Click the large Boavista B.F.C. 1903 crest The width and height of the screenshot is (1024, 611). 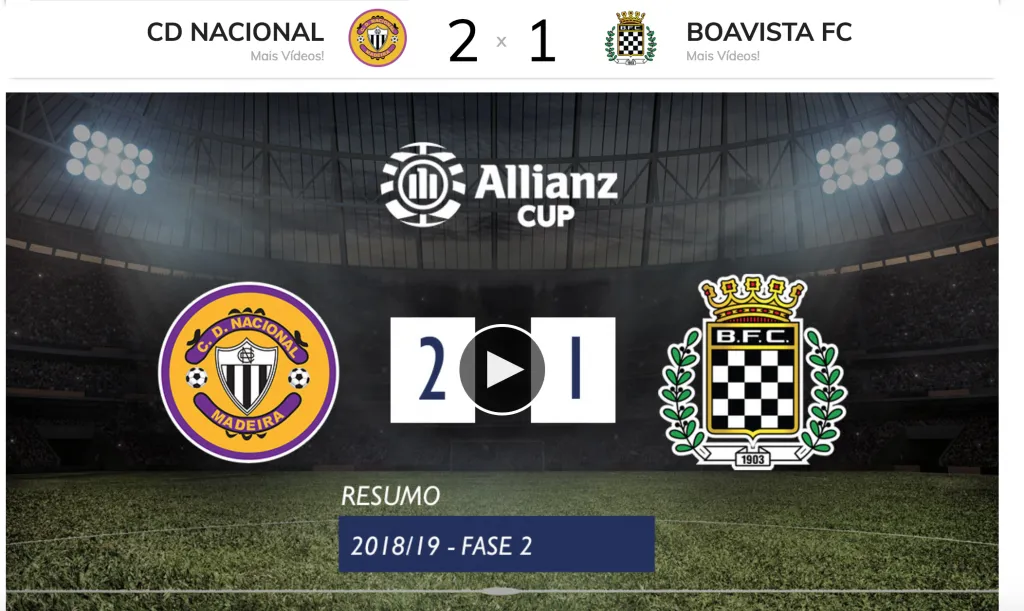(x=753, y=371)
